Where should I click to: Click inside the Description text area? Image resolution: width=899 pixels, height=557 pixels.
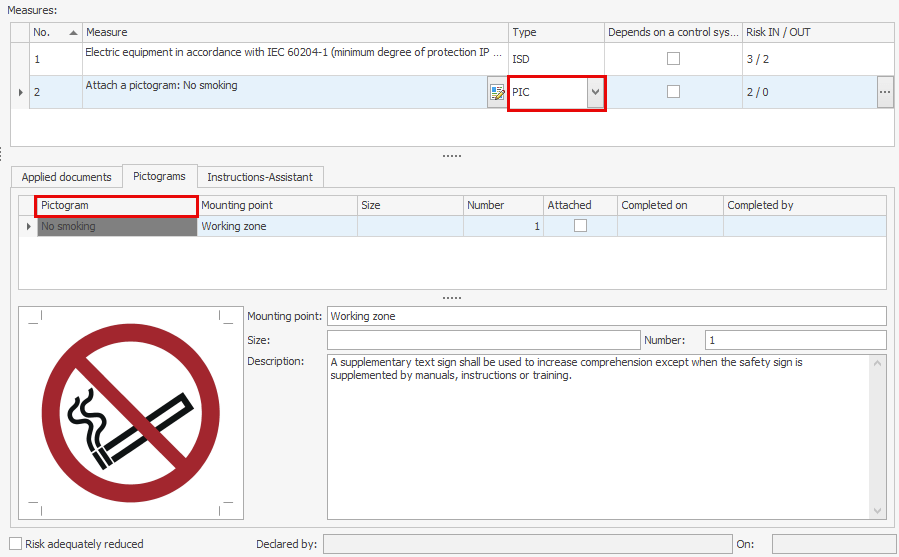(x=599, y=437)
